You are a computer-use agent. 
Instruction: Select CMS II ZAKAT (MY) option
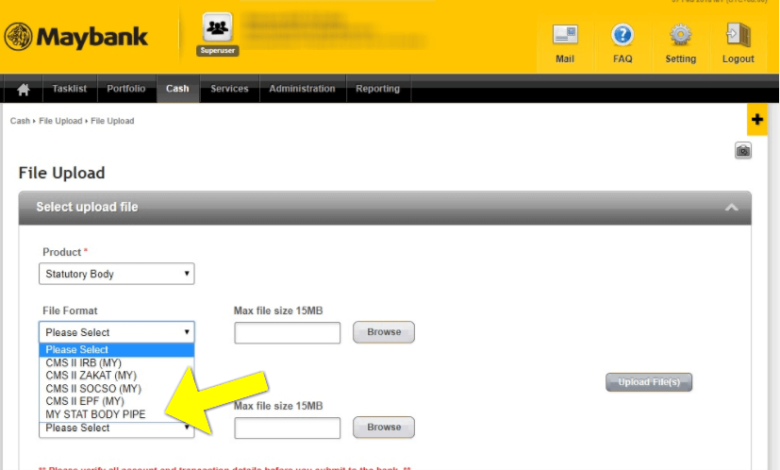coord(117,376)
